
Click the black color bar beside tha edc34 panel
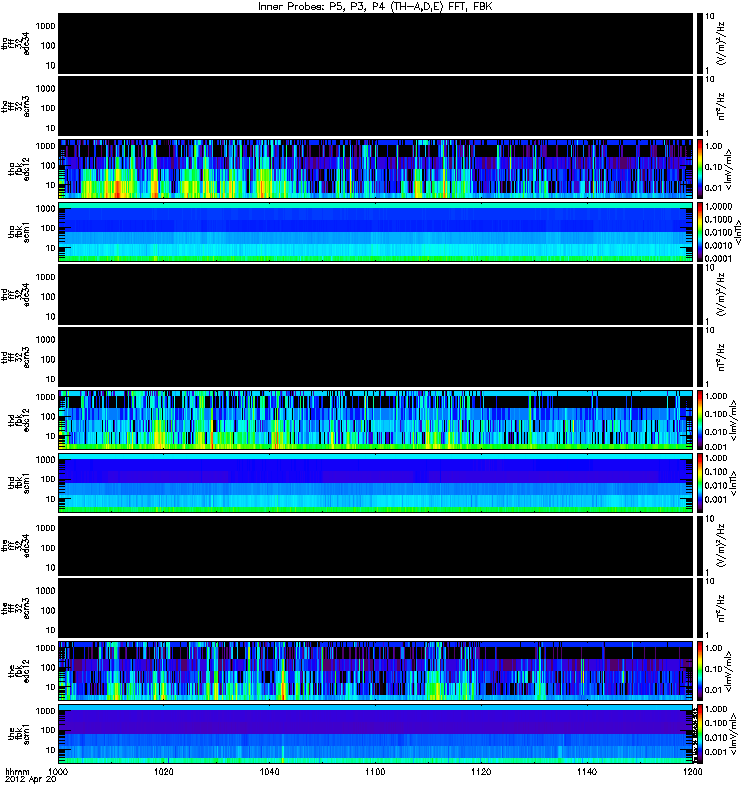pyautogui.click(x=699, y=43)
